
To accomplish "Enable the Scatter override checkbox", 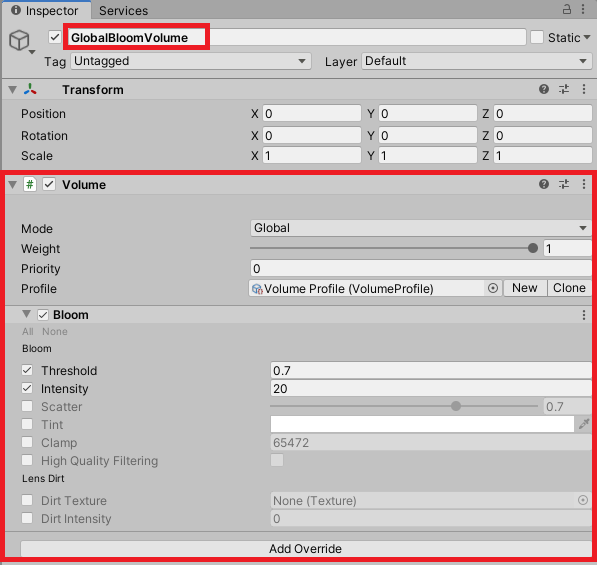I will [x=27, y=406].
